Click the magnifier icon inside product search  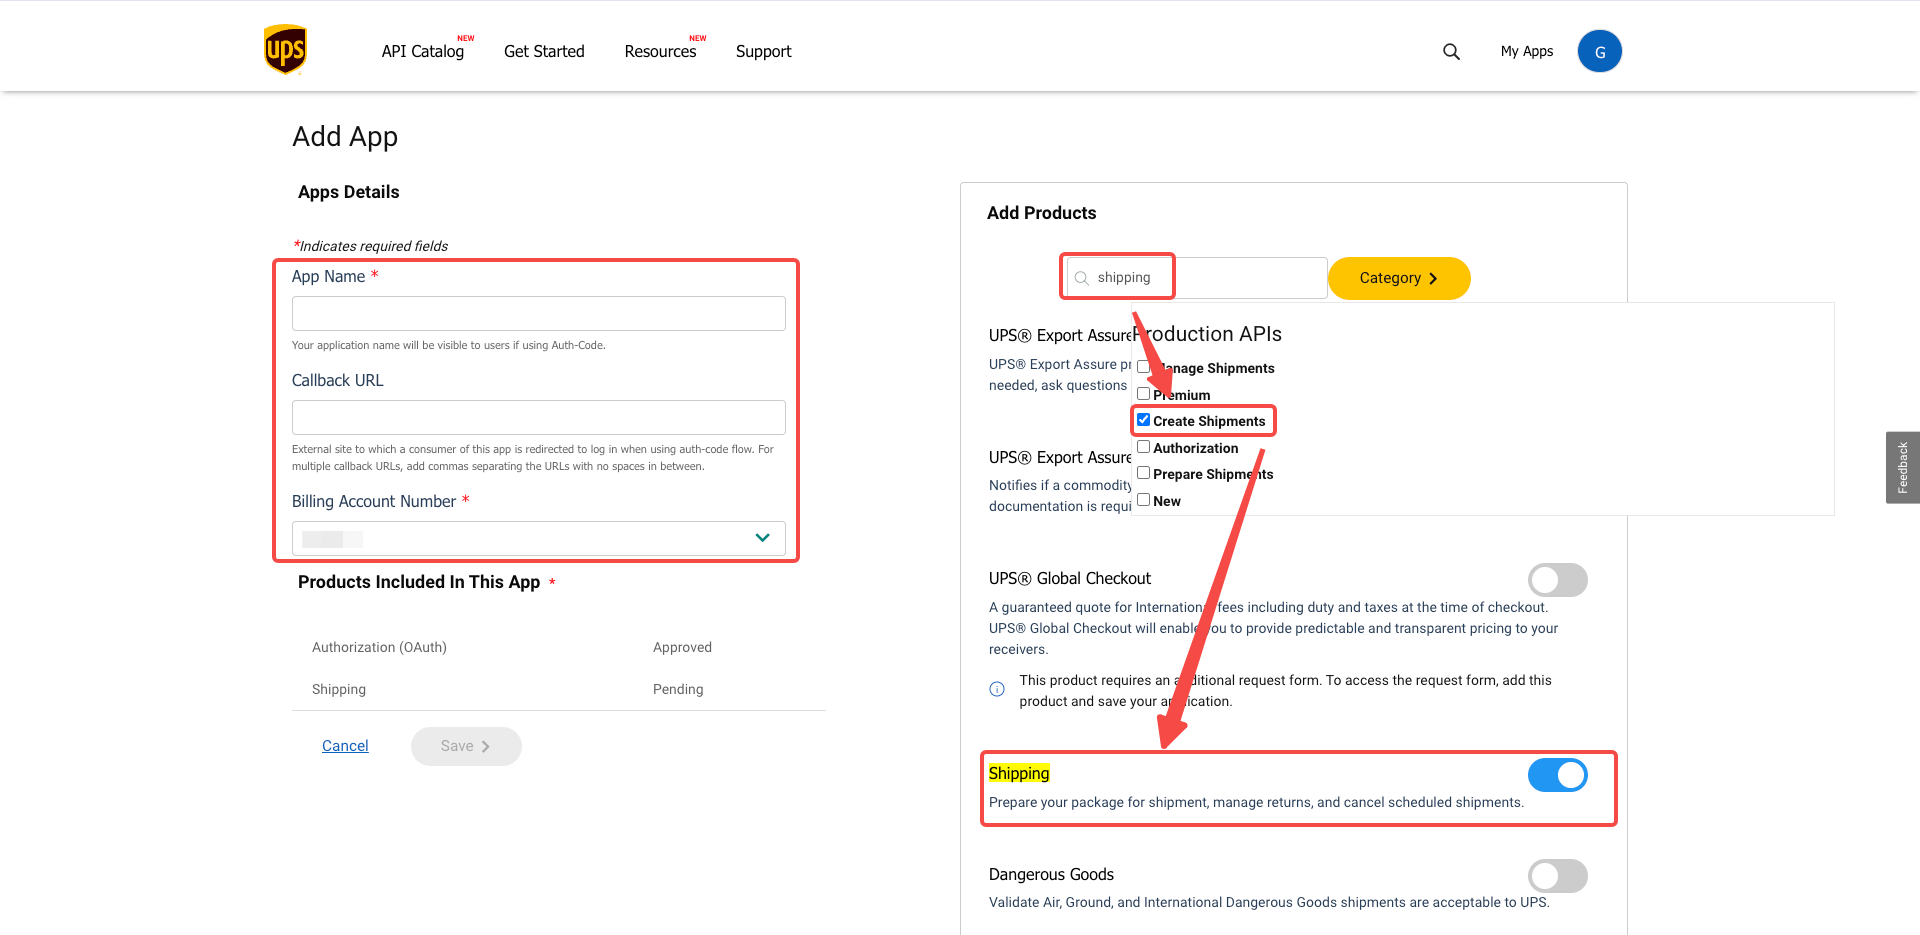tap(1082, 278)
